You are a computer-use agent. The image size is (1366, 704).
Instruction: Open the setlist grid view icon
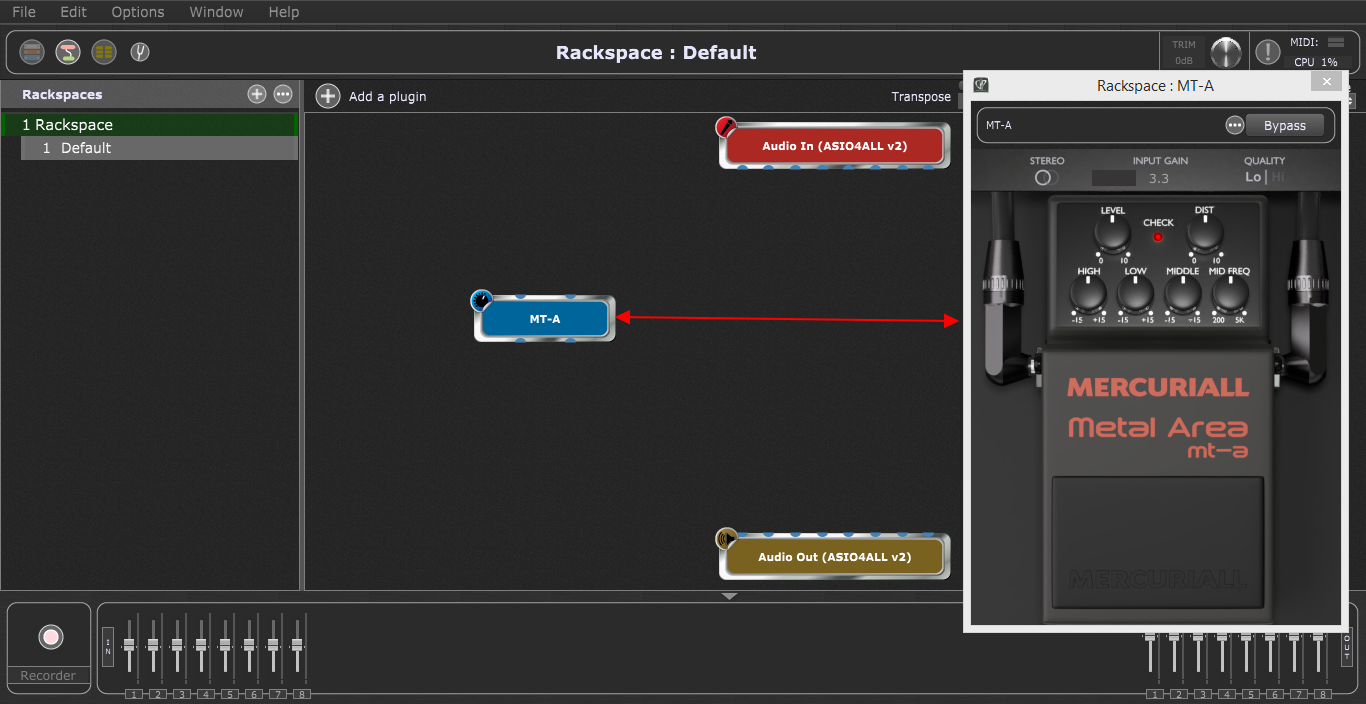(104, 52)
